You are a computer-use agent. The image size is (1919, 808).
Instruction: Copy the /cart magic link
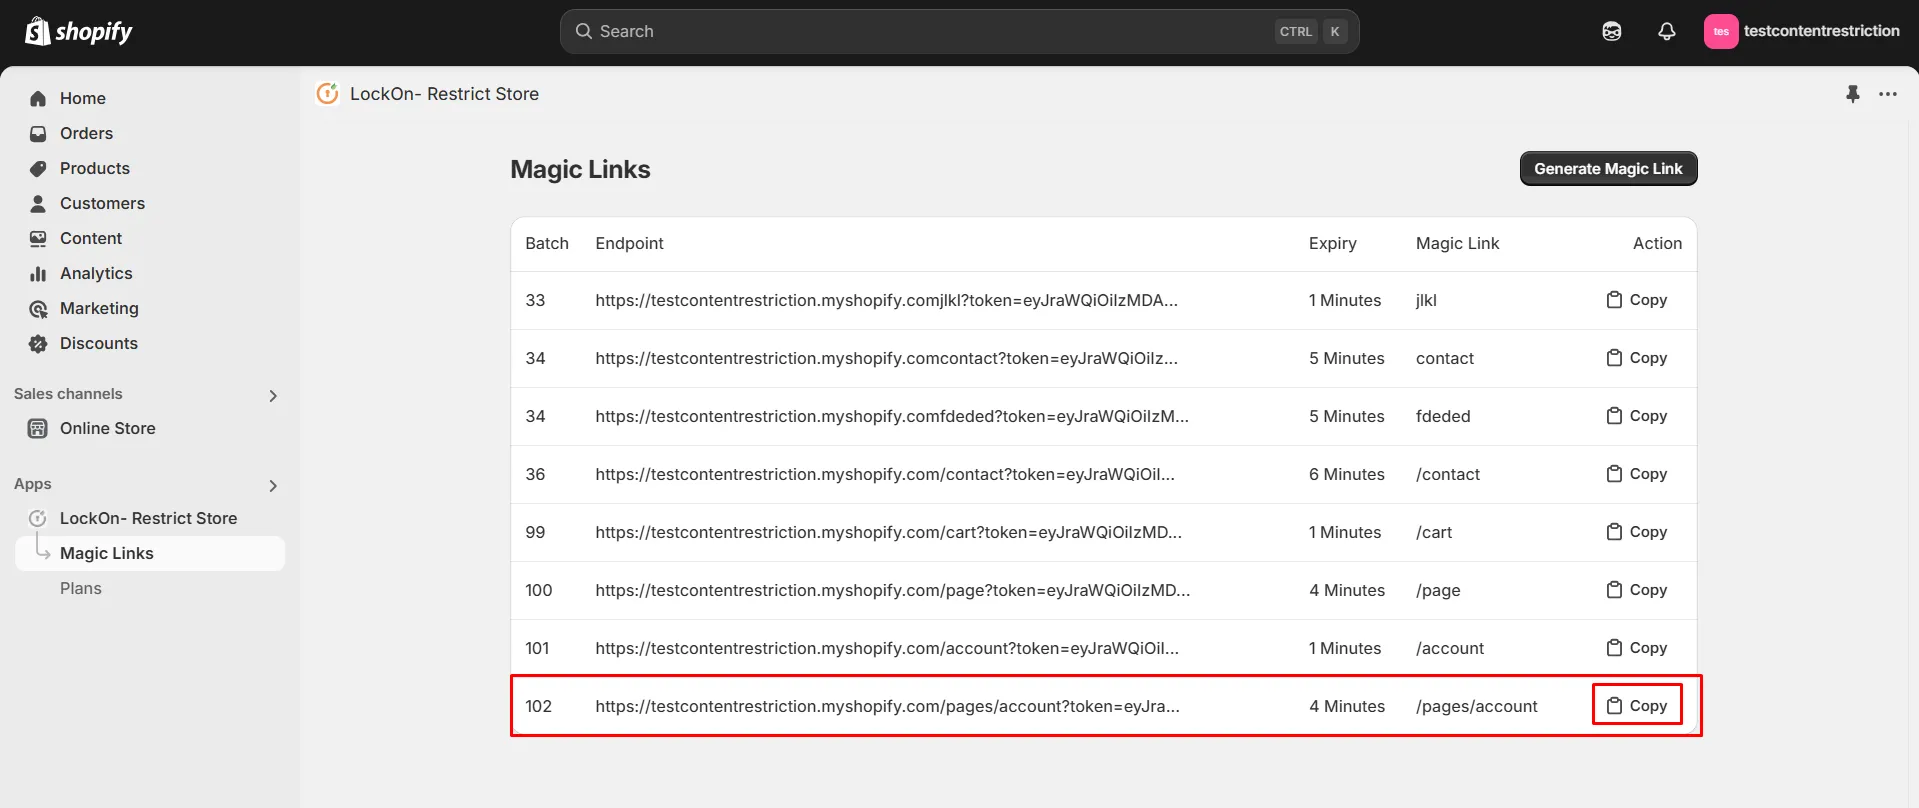[1637, 532]
